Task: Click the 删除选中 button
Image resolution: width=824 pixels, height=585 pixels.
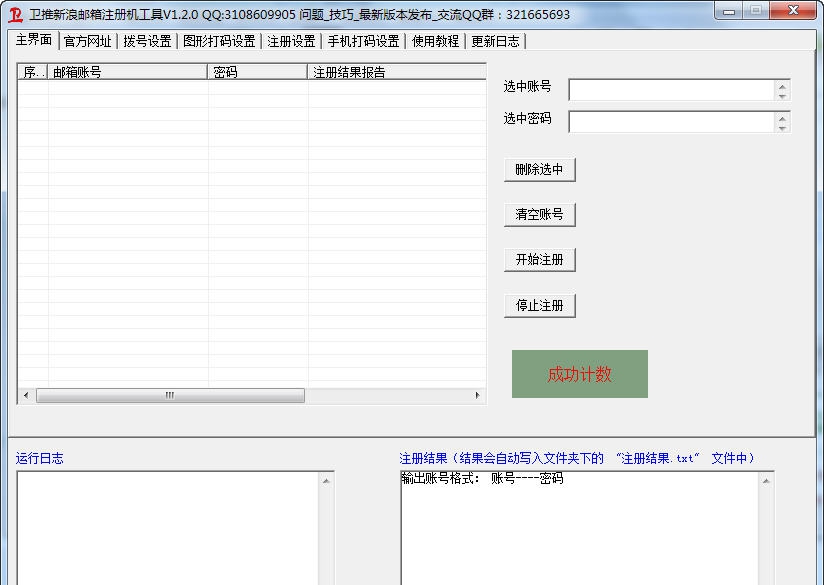Action: point(541,169)
